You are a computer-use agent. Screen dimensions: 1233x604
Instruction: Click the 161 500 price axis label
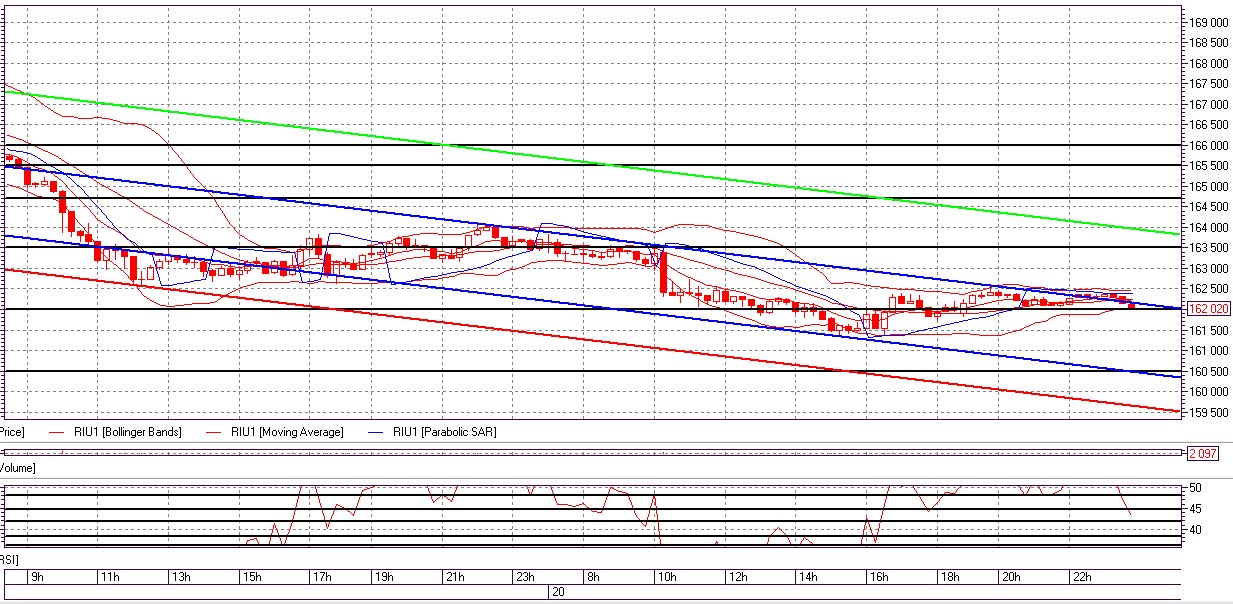[x=1210, y=330]
